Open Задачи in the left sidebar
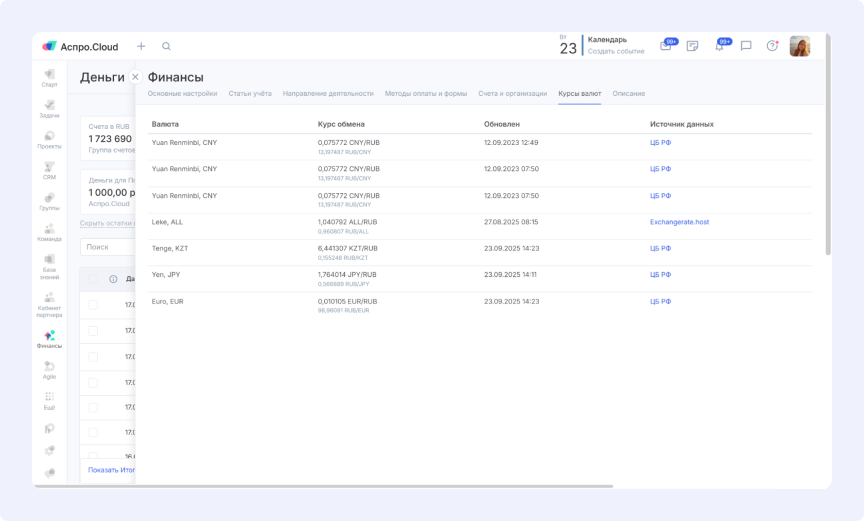Screen dimensions: 864x521 point(49,109)
